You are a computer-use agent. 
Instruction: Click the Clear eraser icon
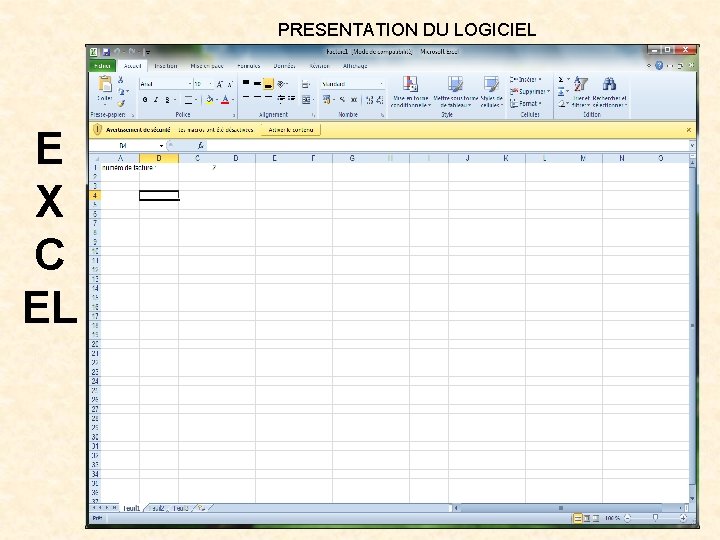(x=561, y=104)
